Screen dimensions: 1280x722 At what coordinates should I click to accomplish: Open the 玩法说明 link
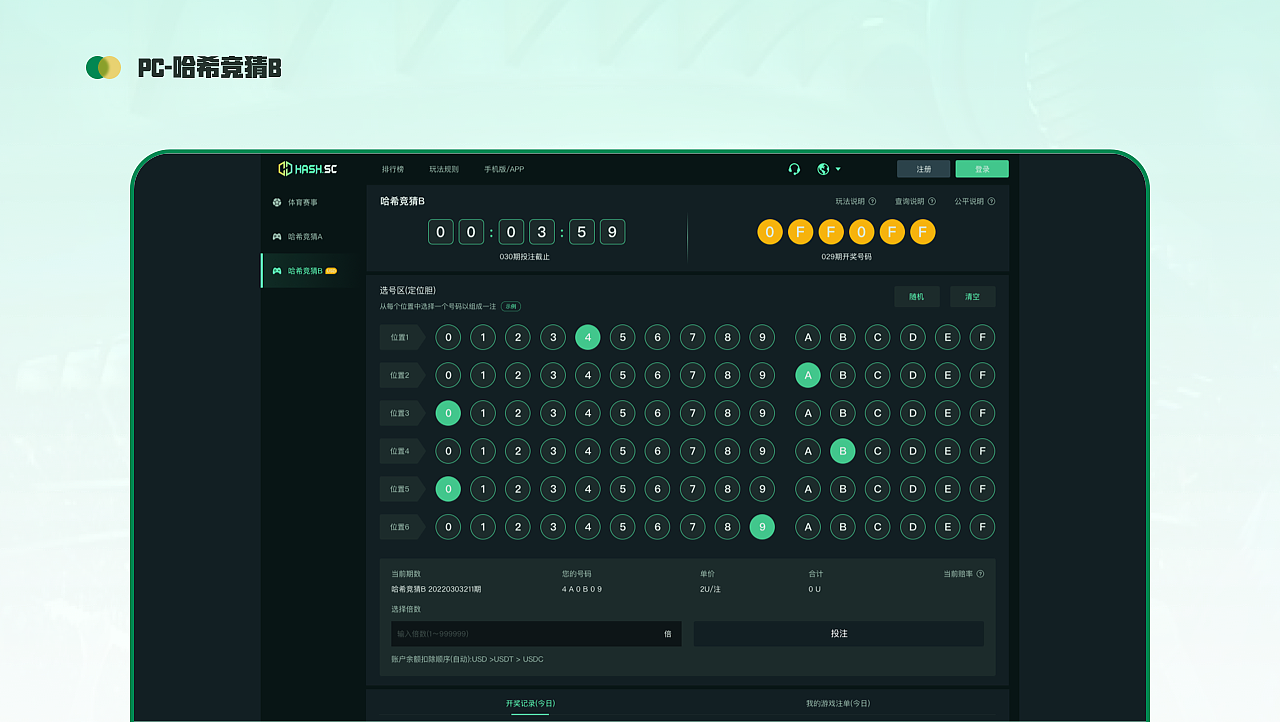pos(850,201)
